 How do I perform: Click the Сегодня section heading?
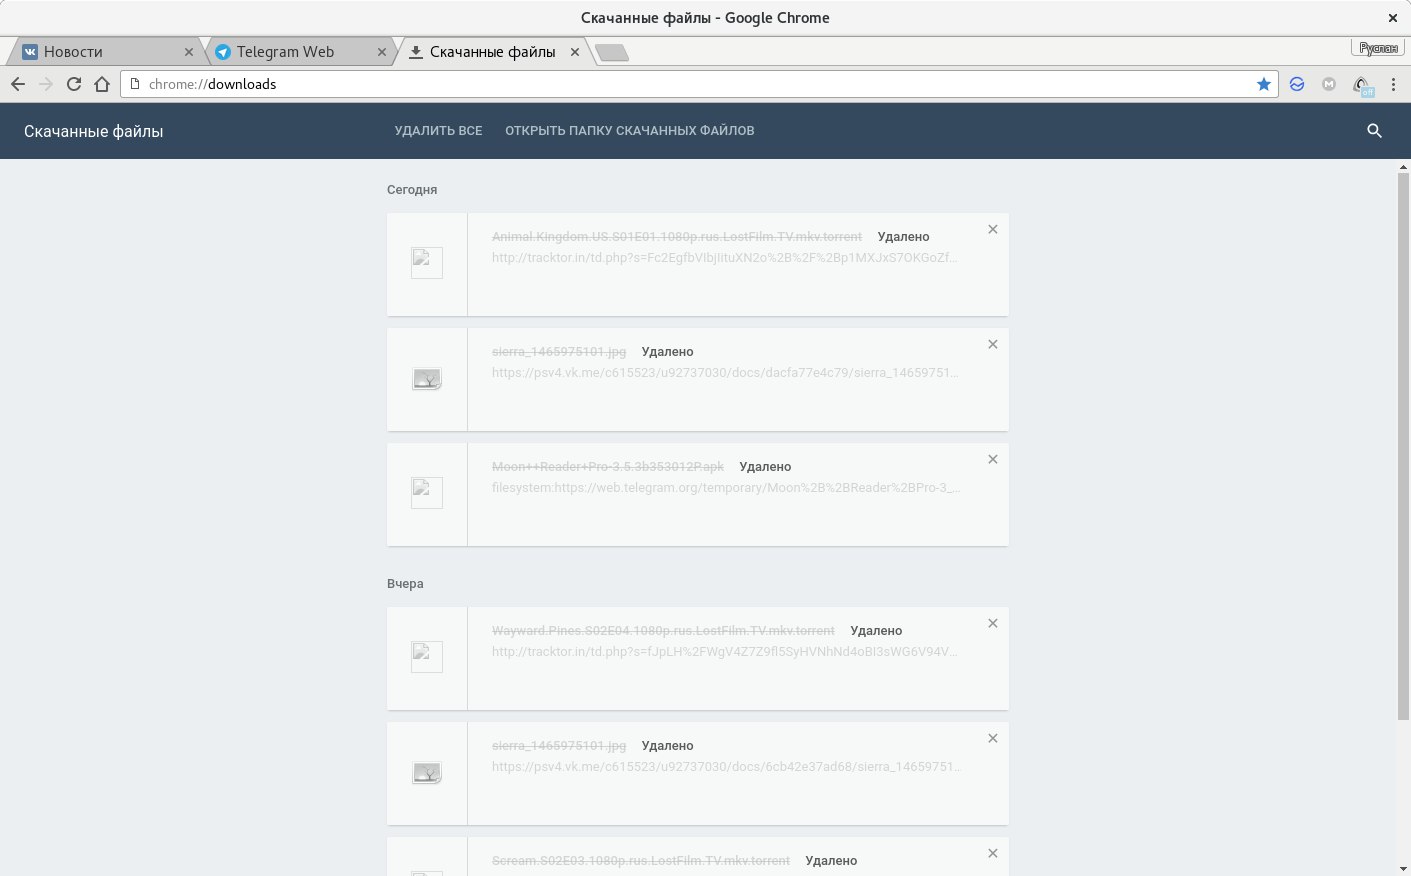(412, 190)
